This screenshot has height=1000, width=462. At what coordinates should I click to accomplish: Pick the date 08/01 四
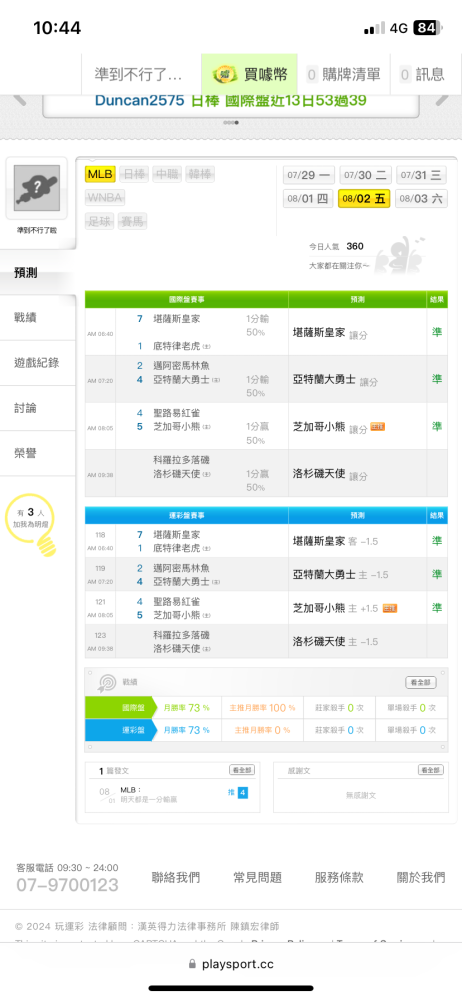308,198
